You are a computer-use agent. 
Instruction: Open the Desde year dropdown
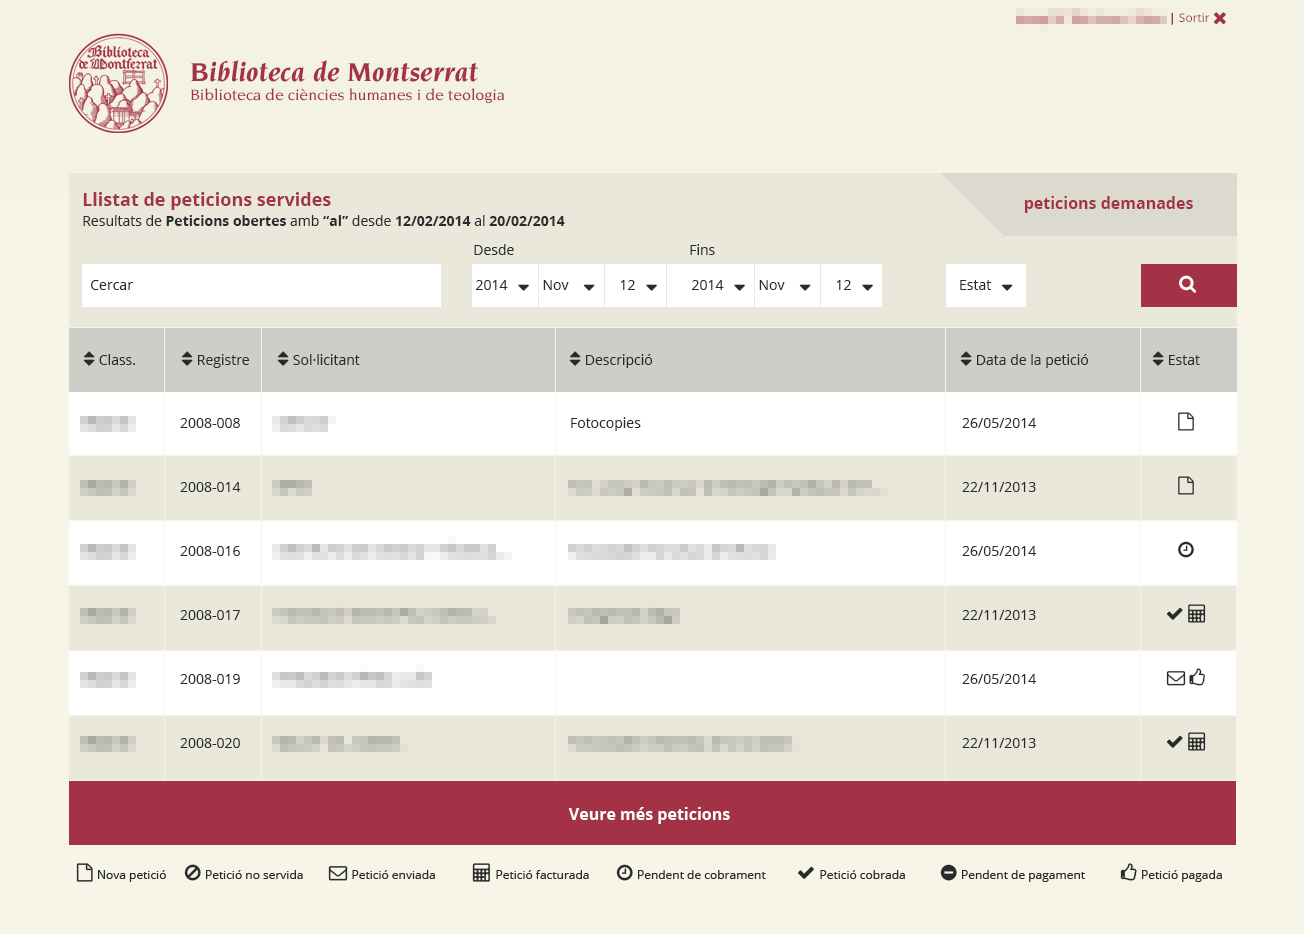coord(503,286)
